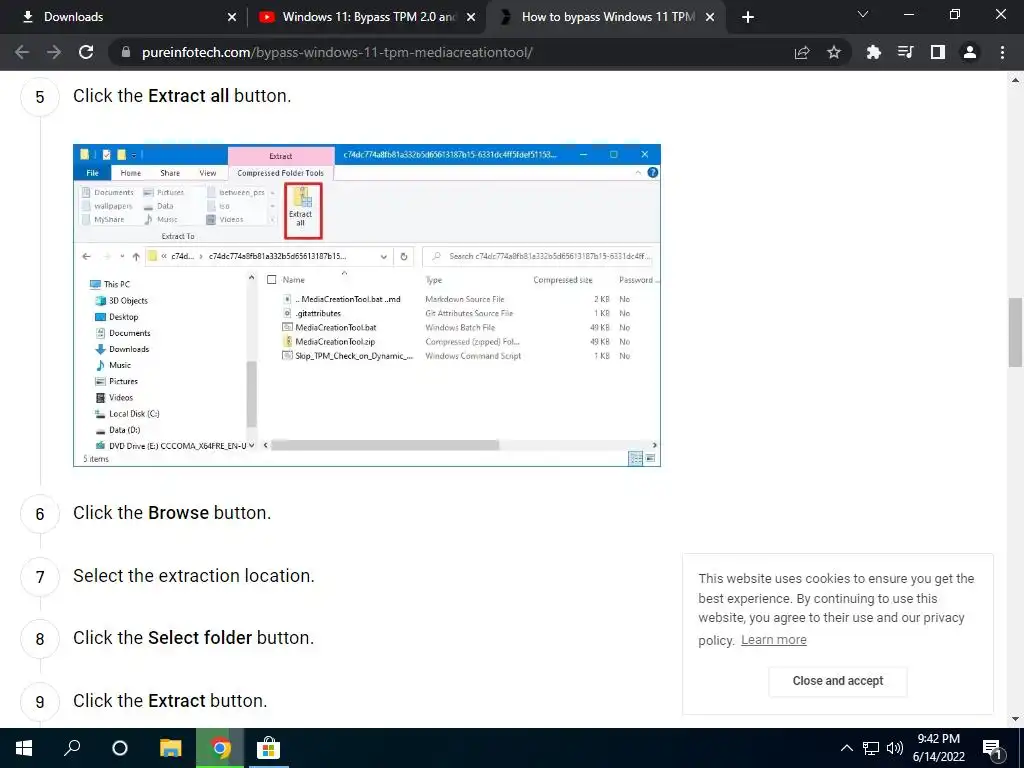The height and width of the screenshot is (768, 1024).
Task: Switch to the Windows 11 Bypass TPM YouTube tab
Action: click(x=367, y=17)
